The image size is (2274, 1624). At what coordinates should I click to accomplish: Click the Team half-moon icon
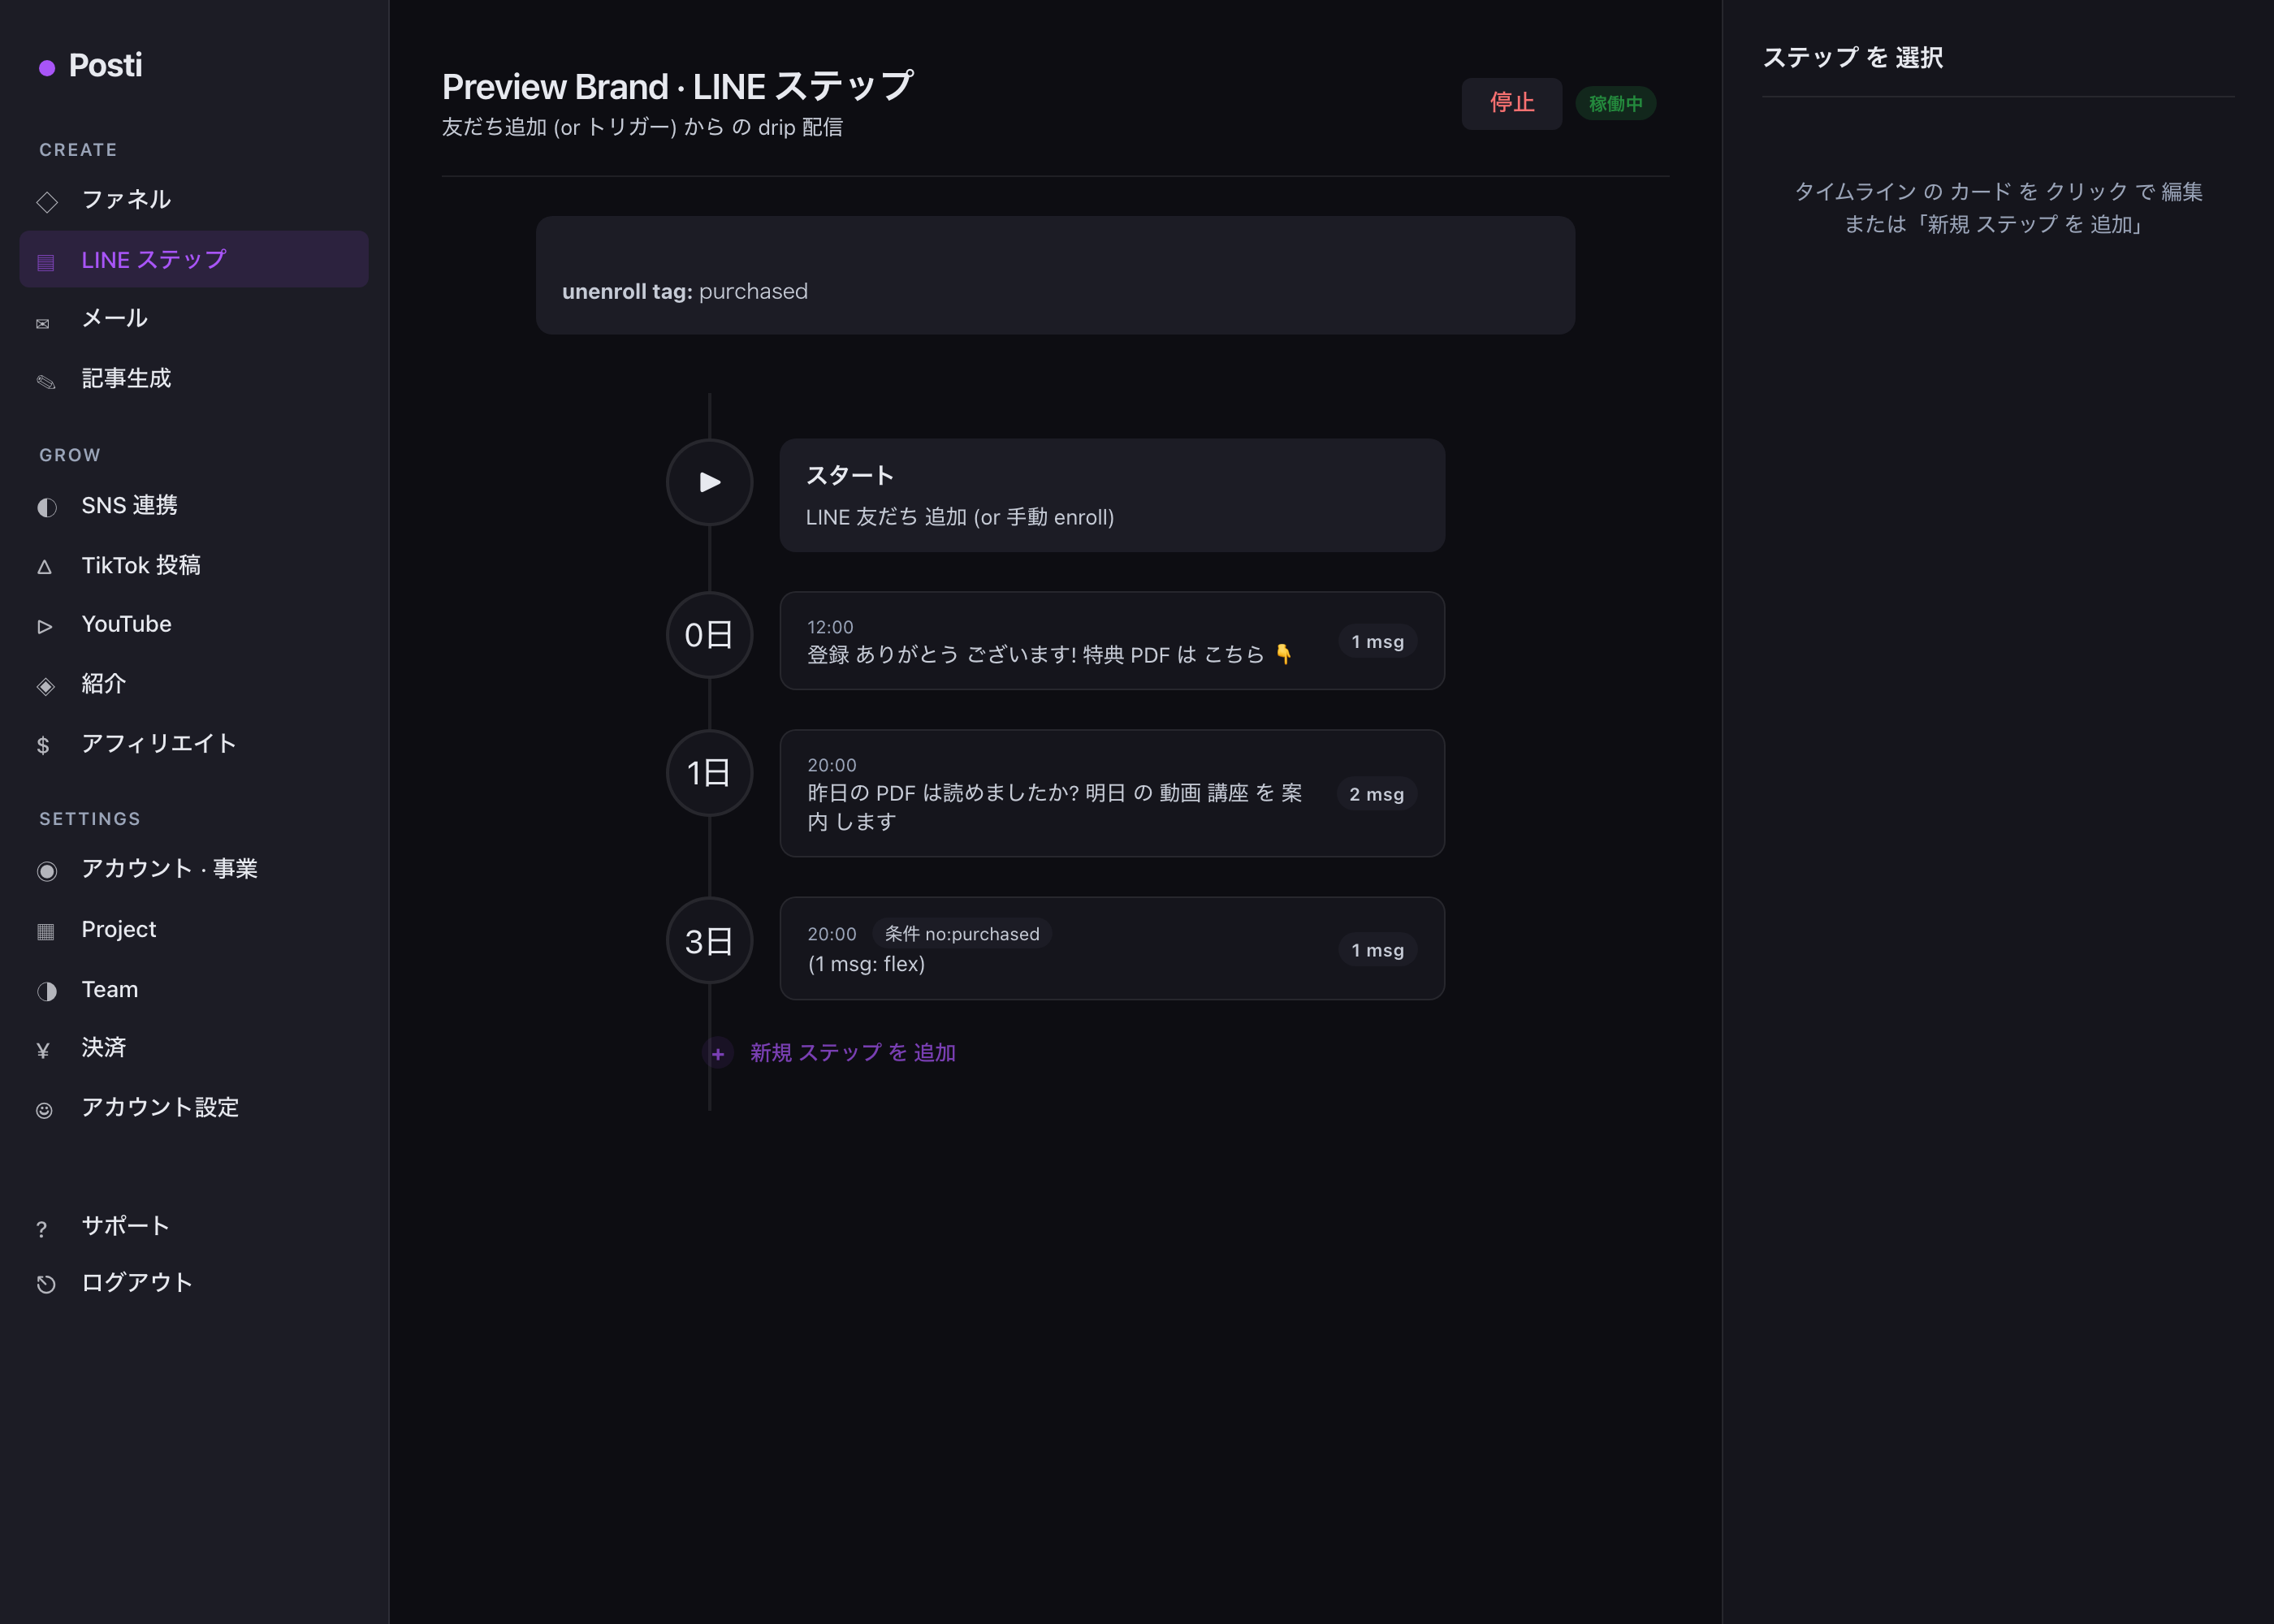point(46,991)
